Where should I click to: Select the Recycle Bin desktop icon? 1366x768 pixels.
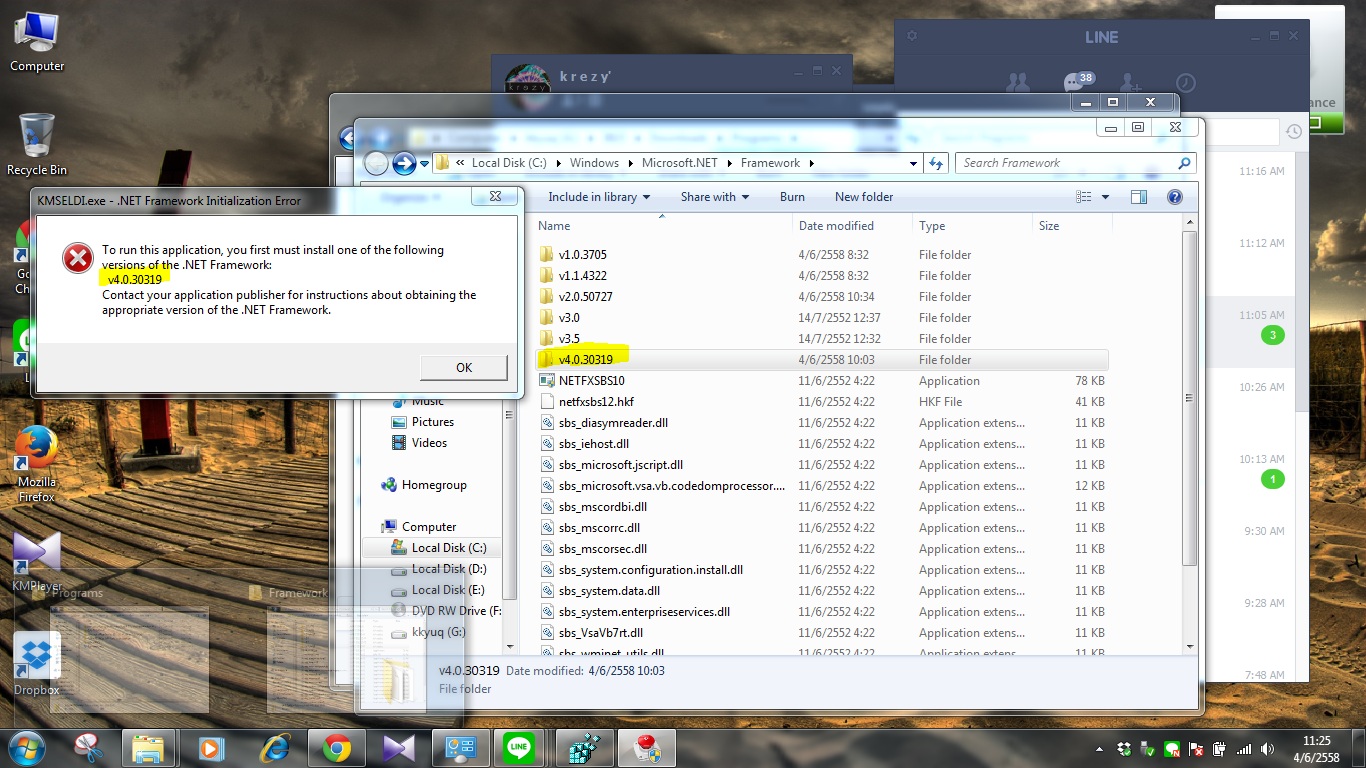coord(37,145)
